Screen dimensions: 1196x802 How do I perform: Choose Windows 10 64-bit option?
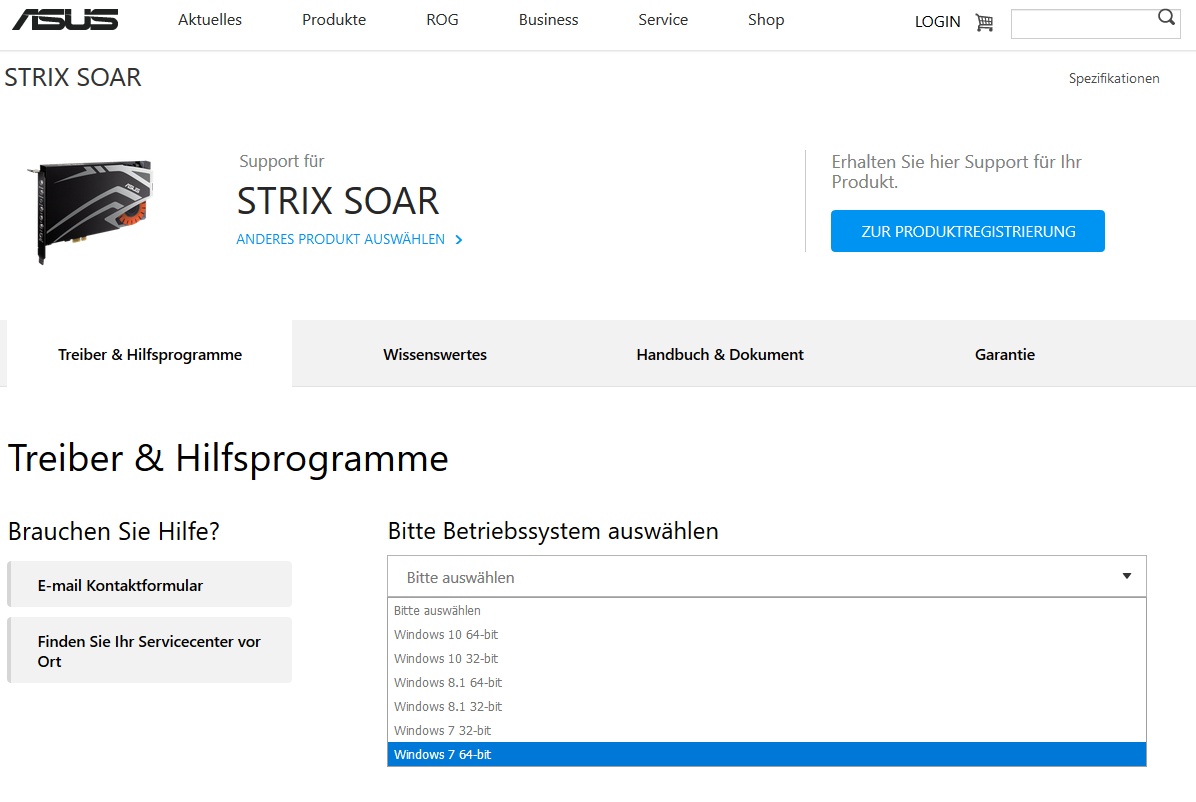[767, 635]
